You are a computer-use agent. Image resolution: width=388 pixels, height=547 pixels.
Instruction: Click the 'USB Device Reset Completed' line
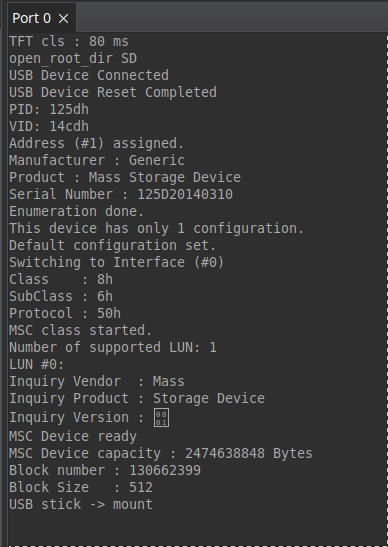point(113,92)
